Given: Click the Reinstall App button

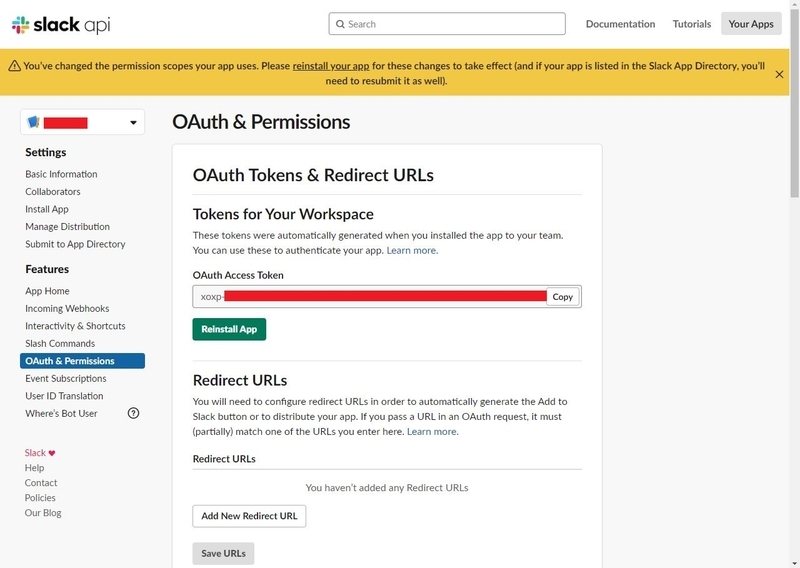Looking at the screenshot, I should (229, 329).
